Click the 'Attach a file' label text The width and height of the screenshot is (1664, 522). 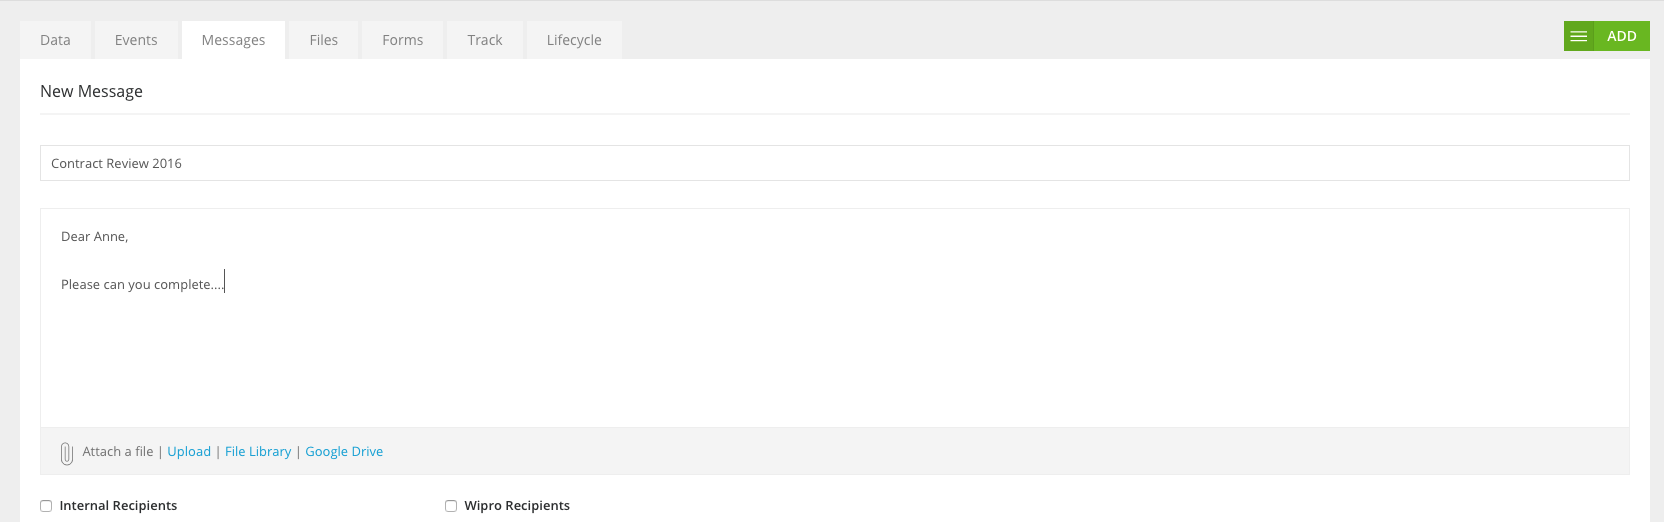(x=118, y=452)
